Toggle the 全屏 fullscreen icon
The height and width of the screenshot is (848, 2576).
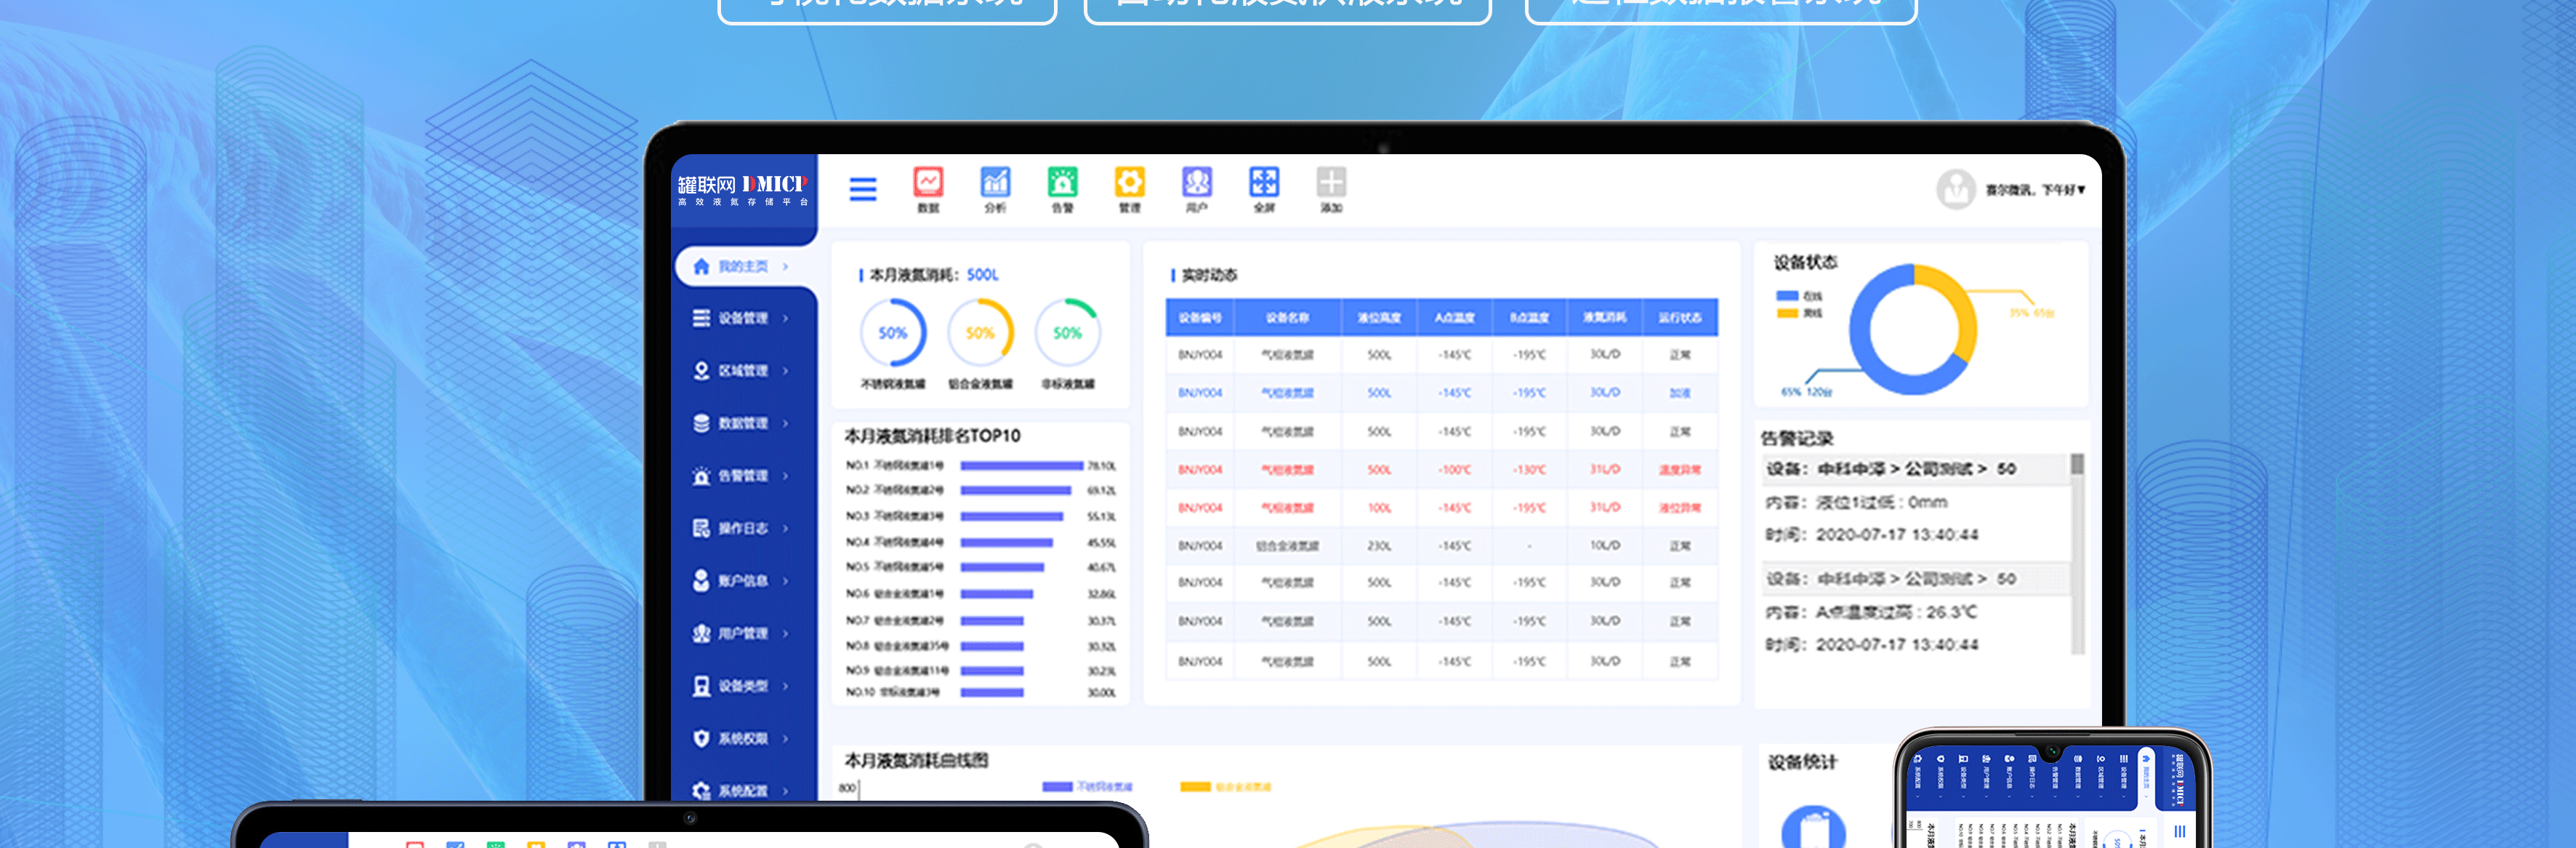coord(1264,182)
